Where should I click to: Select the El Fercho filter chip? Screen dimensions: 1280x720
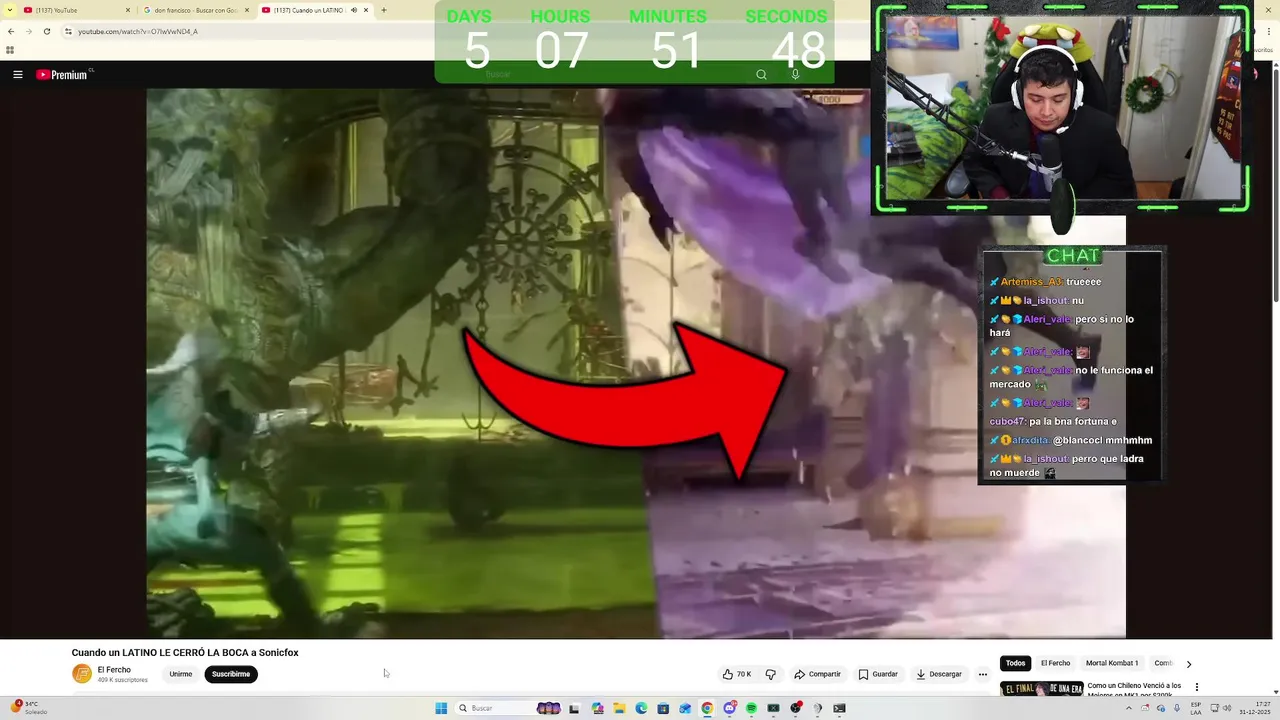1055,663
